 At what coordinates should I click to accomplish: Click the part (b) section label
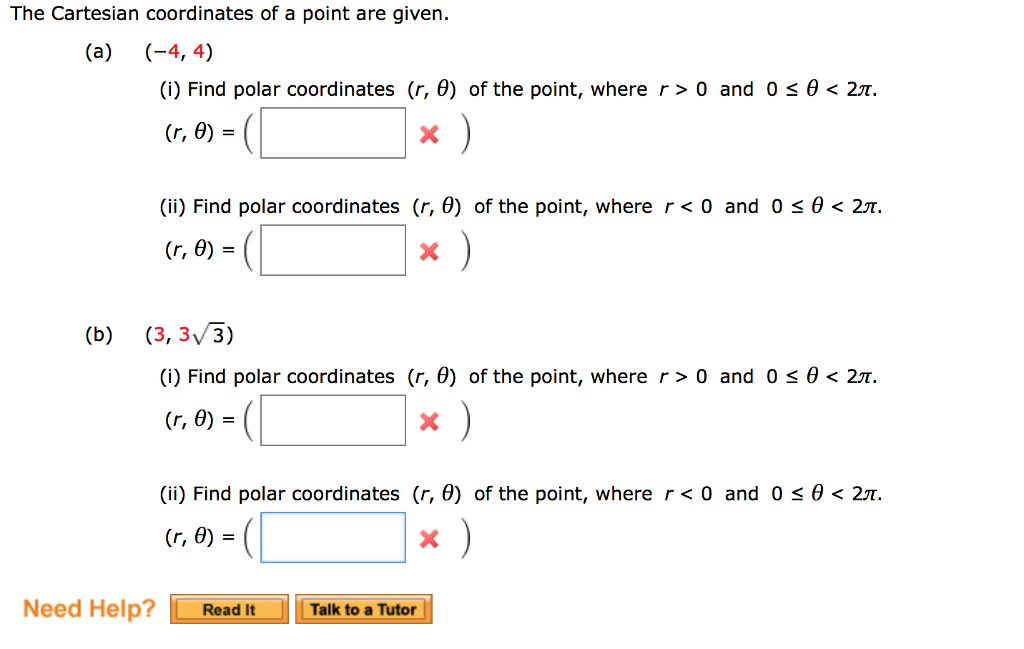pyautogui.click(x=98, y=335)
